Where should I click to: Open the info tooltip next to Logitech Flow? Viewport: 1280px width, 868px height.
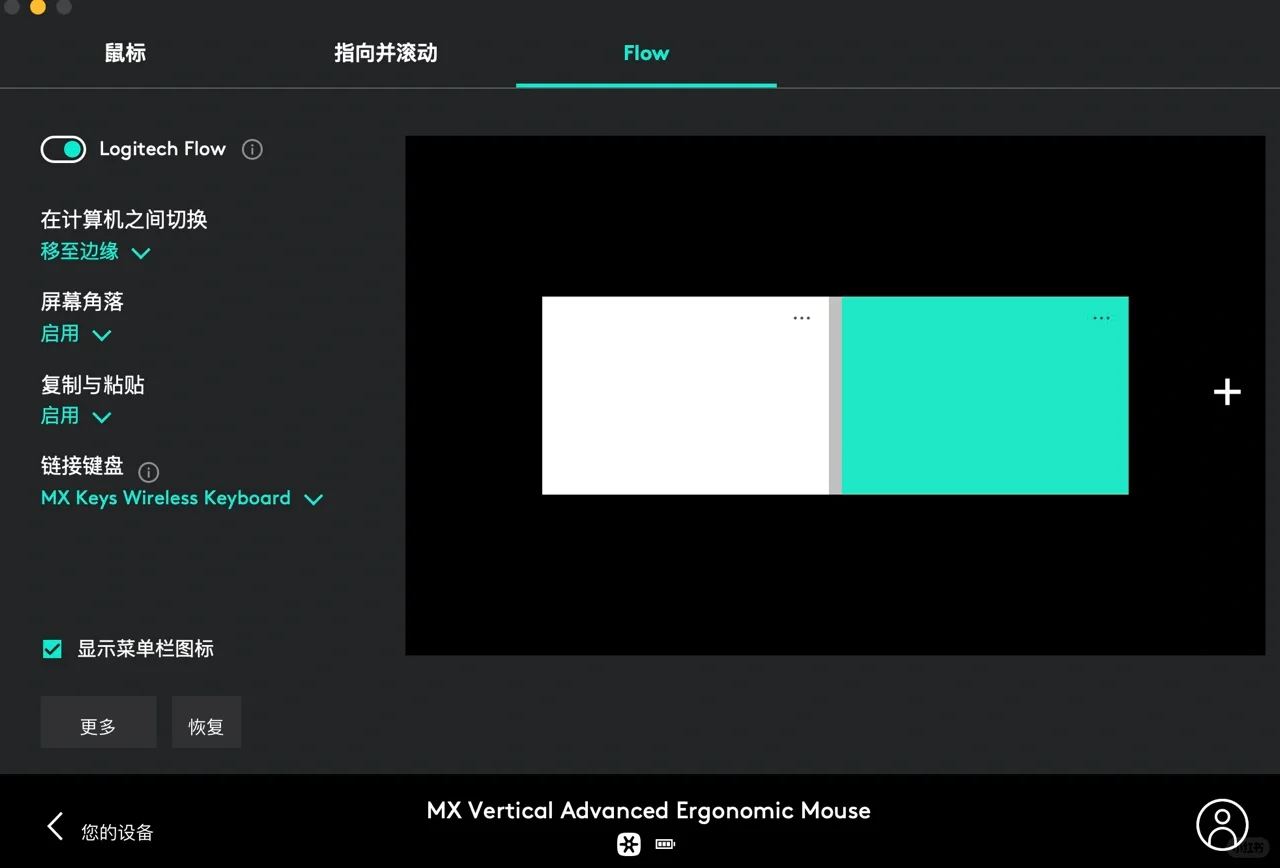click(251, 149)
